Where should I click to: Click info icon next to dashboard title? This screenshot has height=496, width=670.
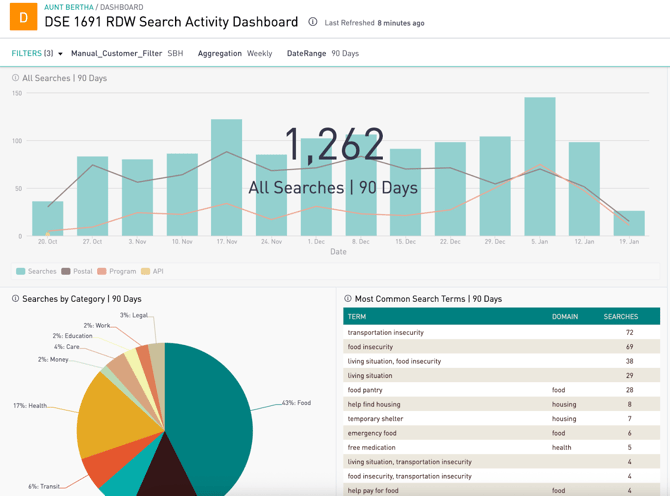(313, 22)
